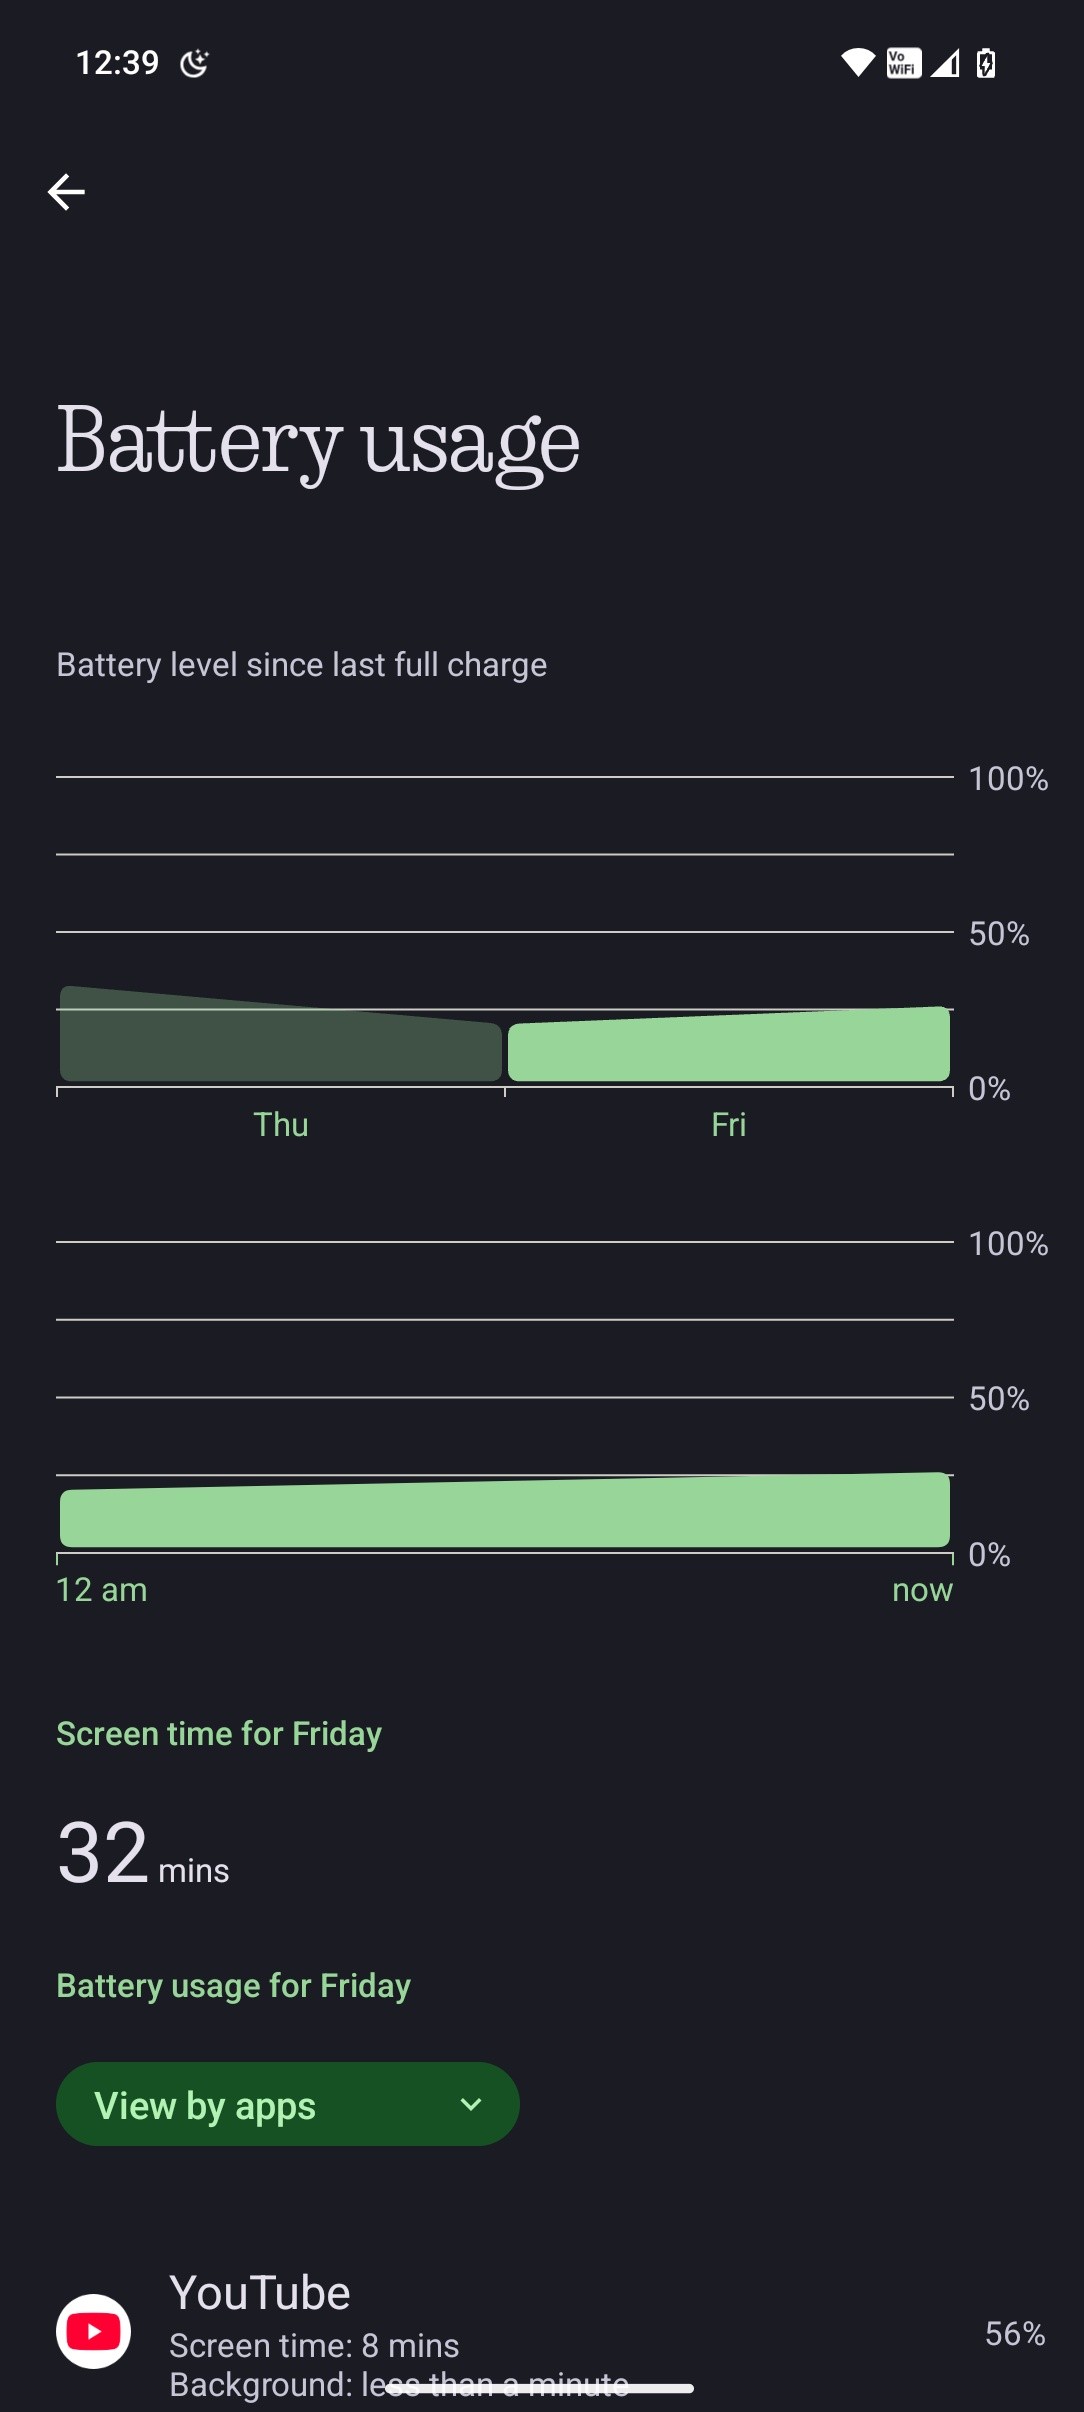The width and height of the screenshot is (1084, 2412).
Task: Tap YouTube's 56% usage value
Action: (1014, 2334)
